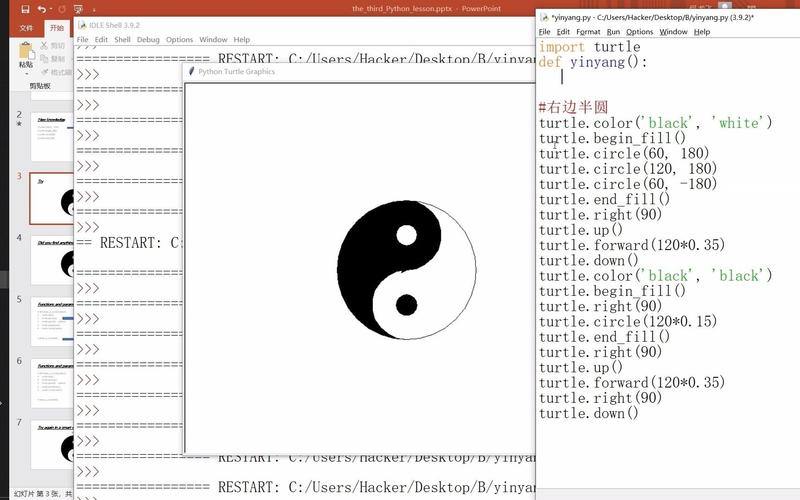Click the black dot in yin-yang drawing
The width and height of the screenshot is (800, 500).
(x=407, y=305)
